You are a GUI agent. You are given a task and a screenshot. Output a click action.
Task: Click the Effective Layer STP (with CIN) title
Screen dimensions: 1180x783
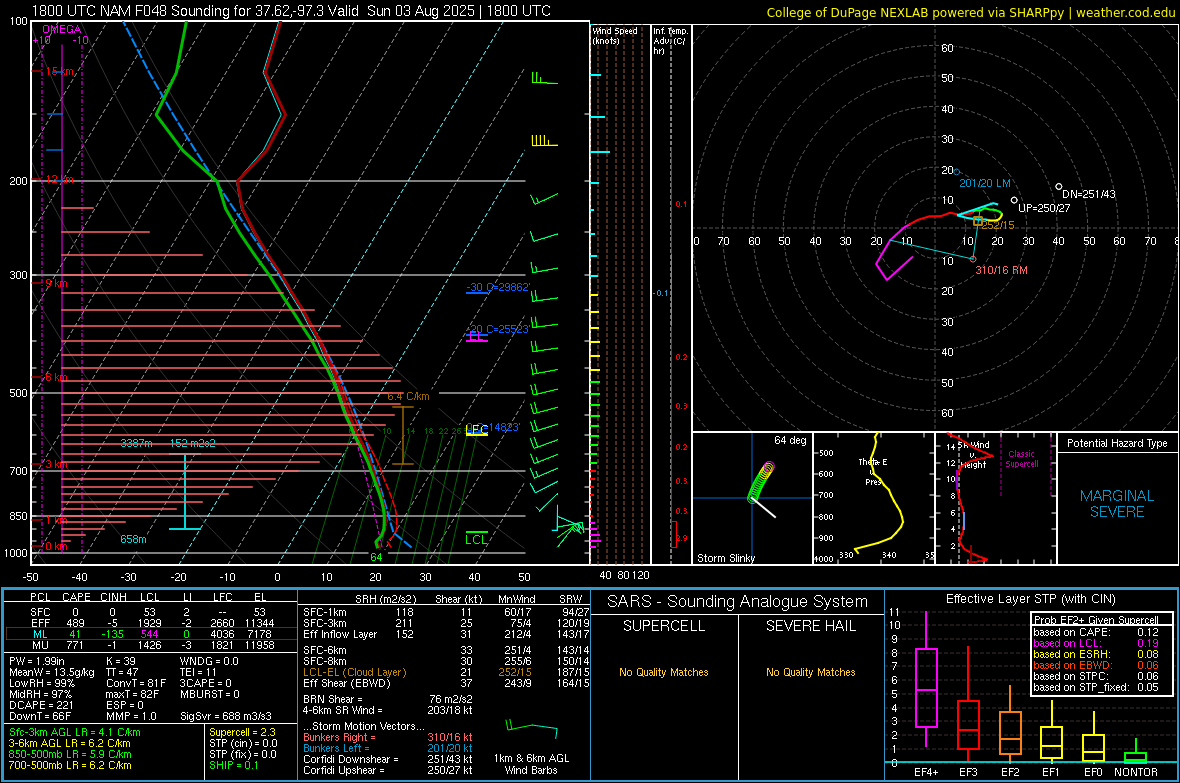click(x=1031, y=599)
